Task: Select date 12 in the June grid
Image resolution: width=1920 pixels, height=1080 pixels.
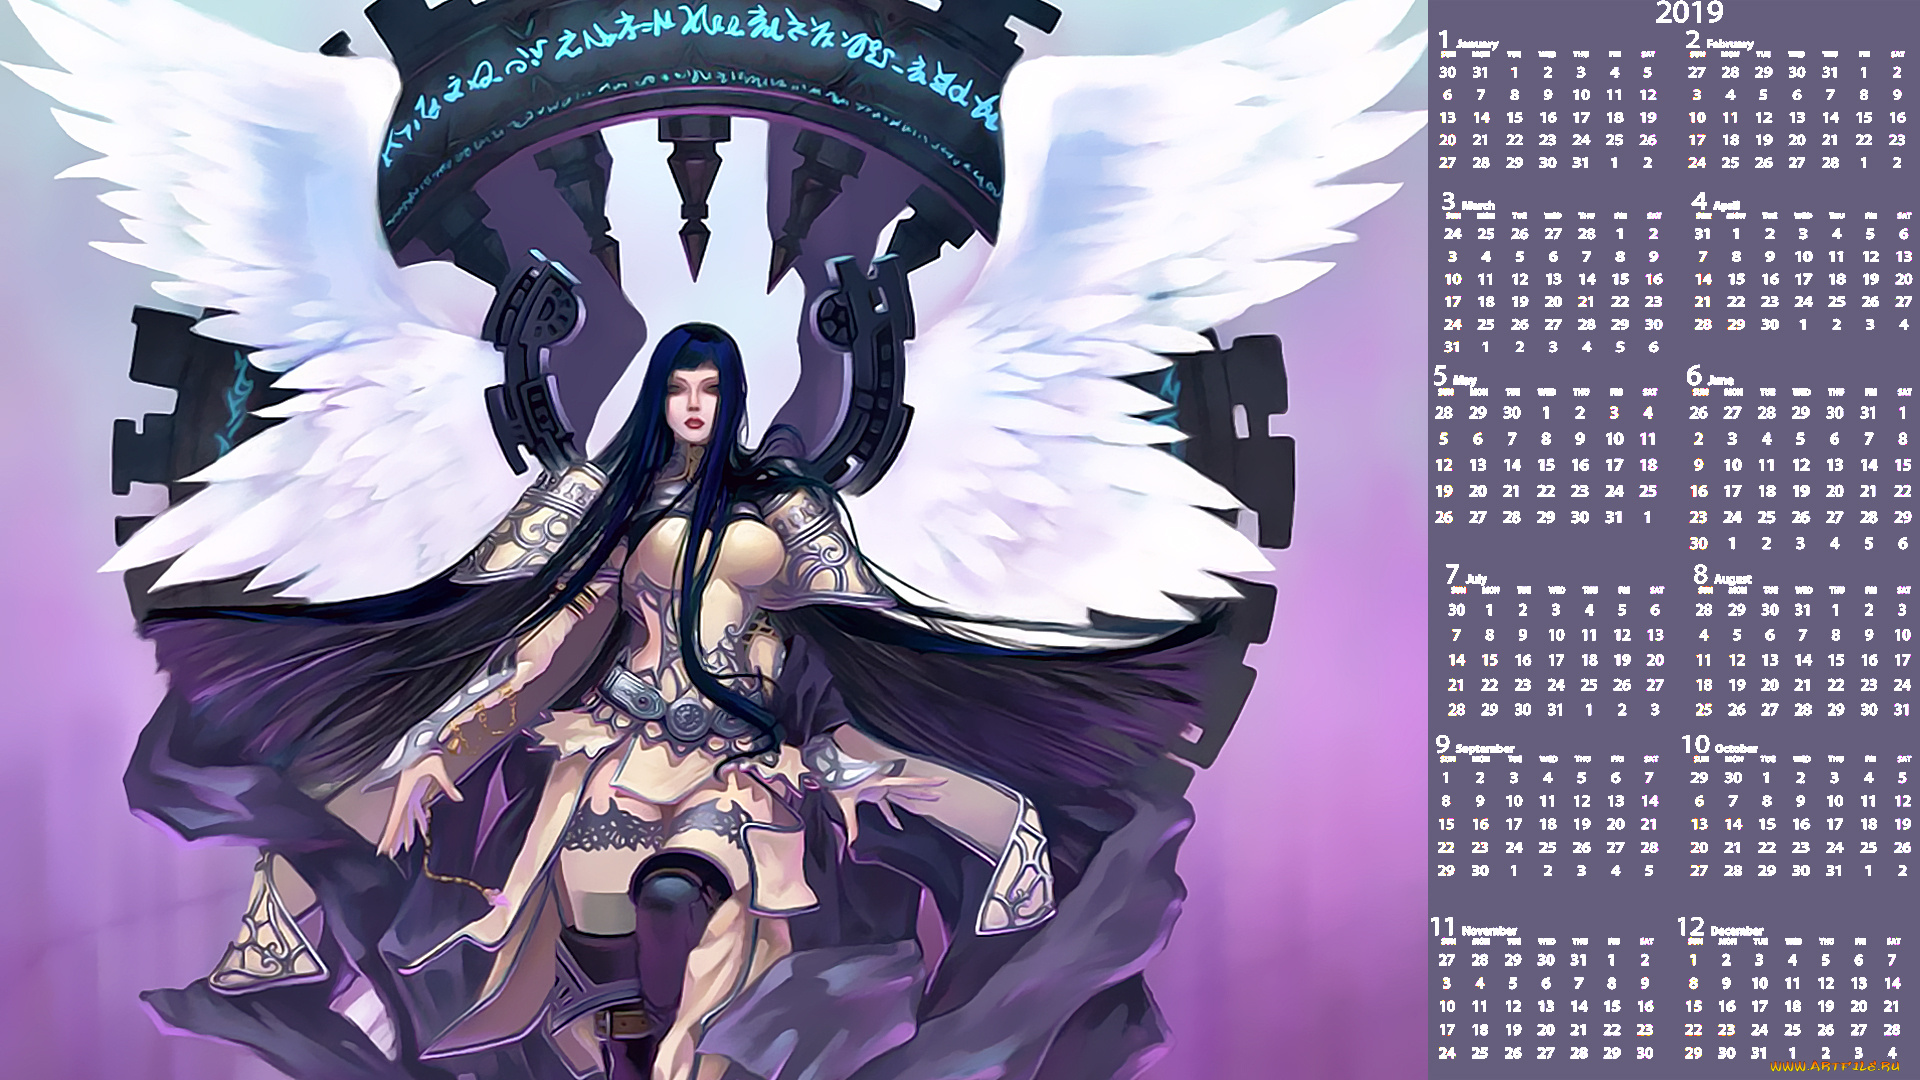Action: (1800, 465)
